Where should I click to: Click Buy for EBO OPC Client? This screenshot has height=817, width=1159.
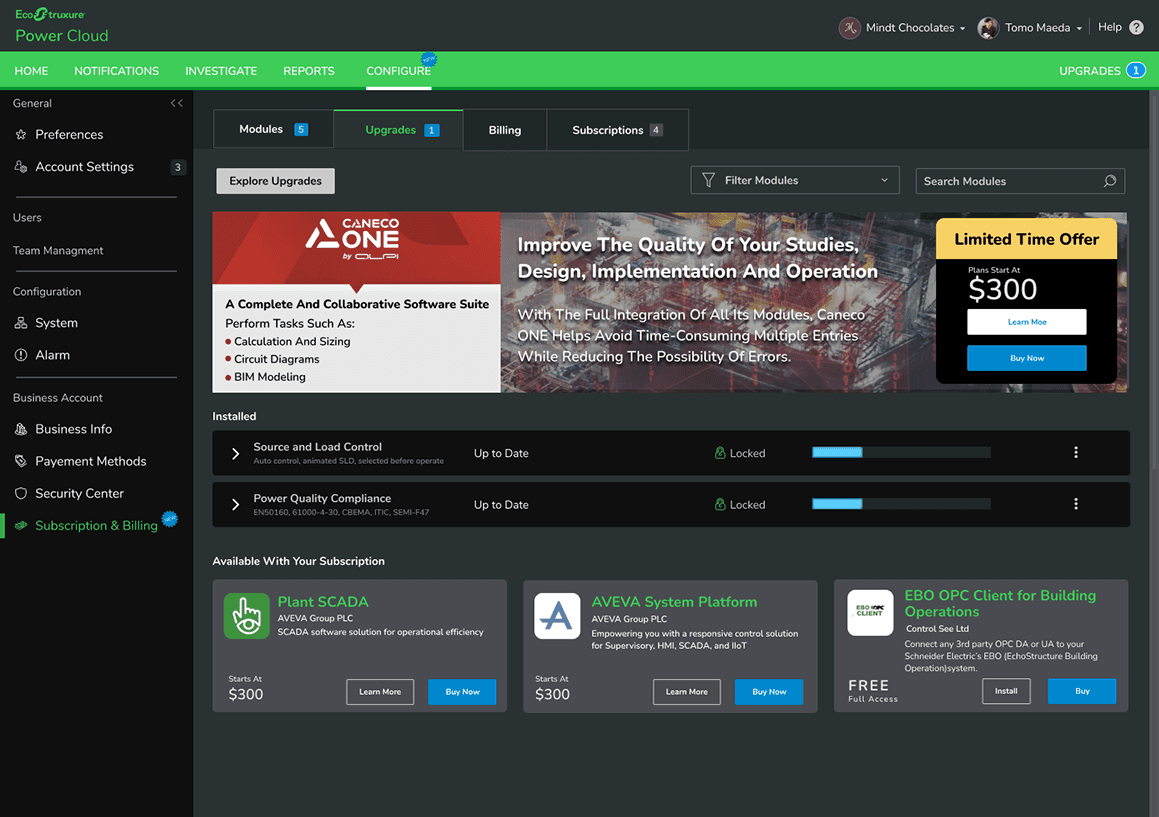pos(1082,691)
